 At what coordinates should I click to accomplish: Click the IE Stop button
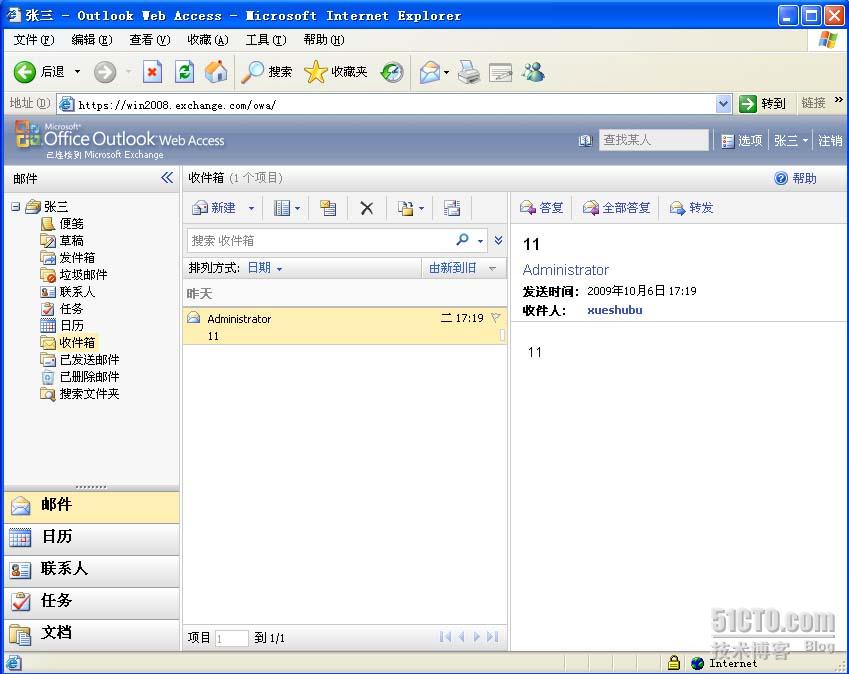coord(152,71)
